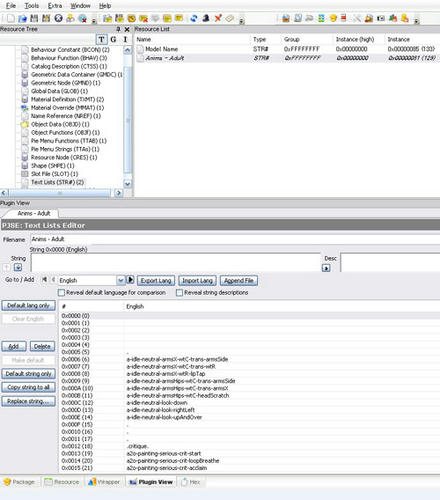
Task: Close the Resource Tree panel with X
Action: coord(127,29)
